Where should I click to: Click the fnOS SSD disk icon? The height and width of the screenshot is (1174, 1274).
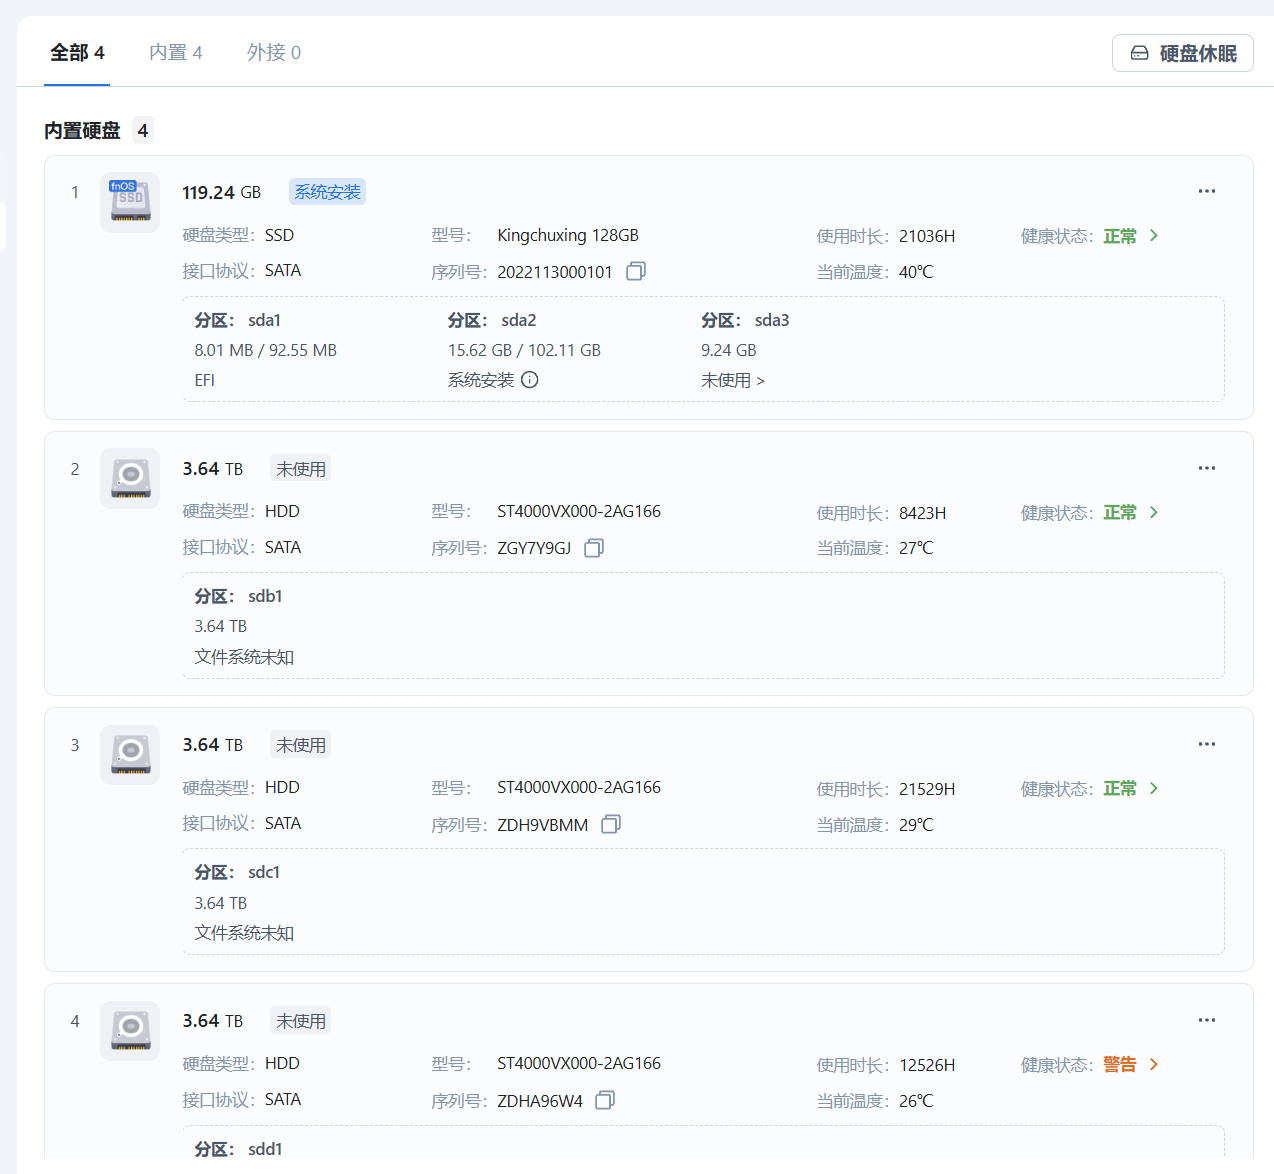click(130, 202)
